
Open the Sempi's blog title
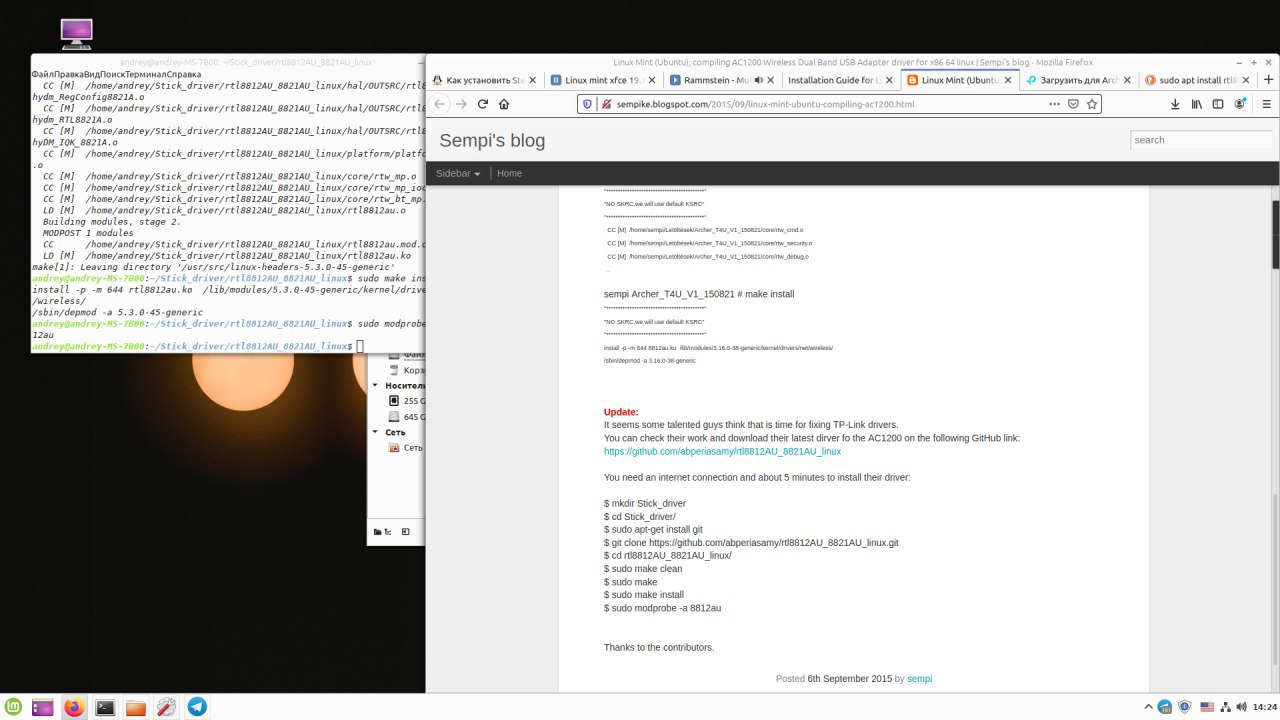pyautogui.click(x=492, y=140)
